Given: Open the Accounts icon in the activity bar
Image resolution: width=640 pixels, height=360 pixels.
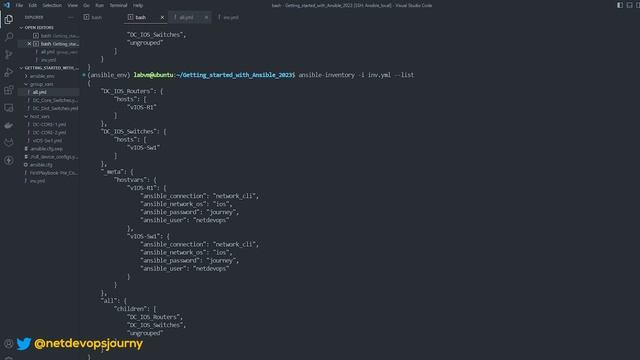Looking at the screenshot, I should pyautogui.click(x=9, y=344).
